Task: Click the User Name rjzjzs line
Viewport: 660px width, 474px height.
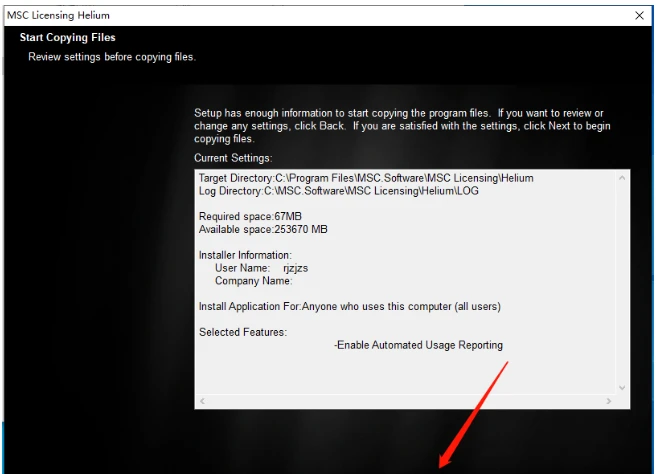Action: point(261,268)
